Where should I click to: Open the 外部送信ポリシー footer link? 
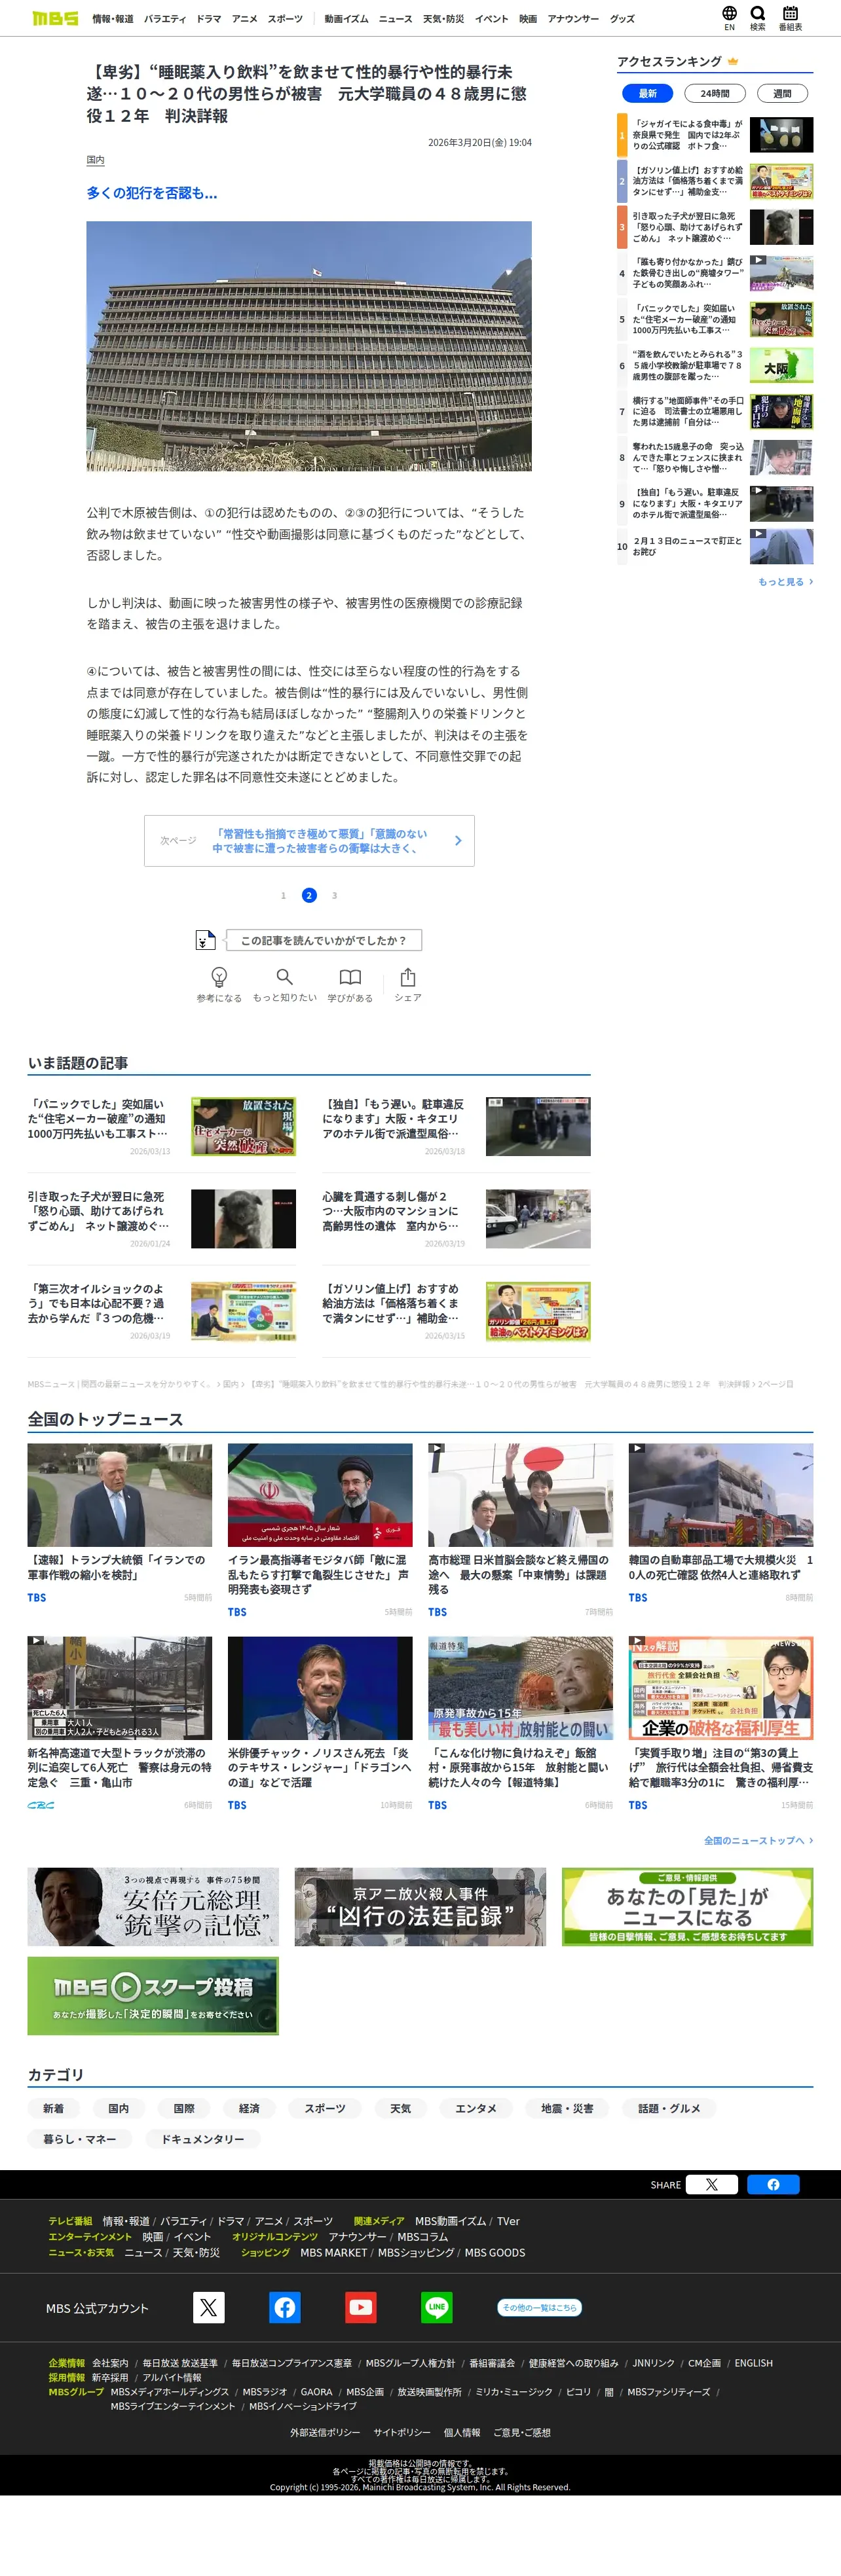[325, 2432]
